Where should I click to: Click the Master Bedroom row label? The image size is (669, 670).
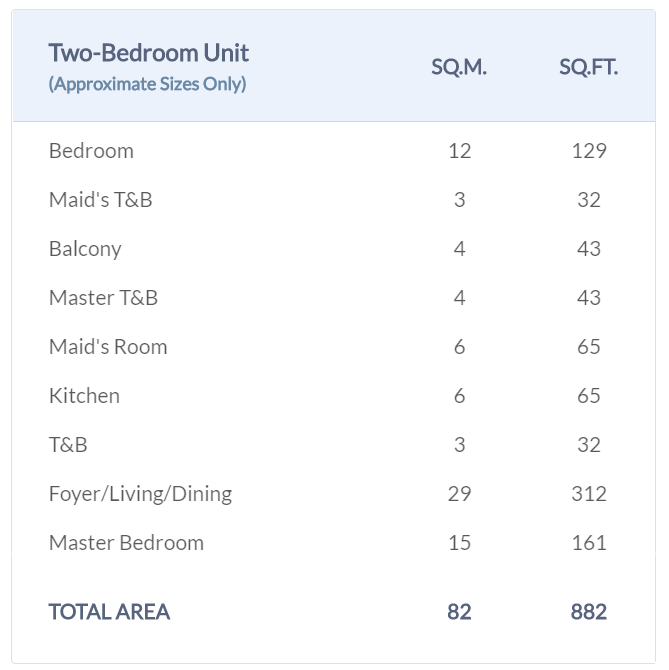pyautogui.click(x=126, y=543)
